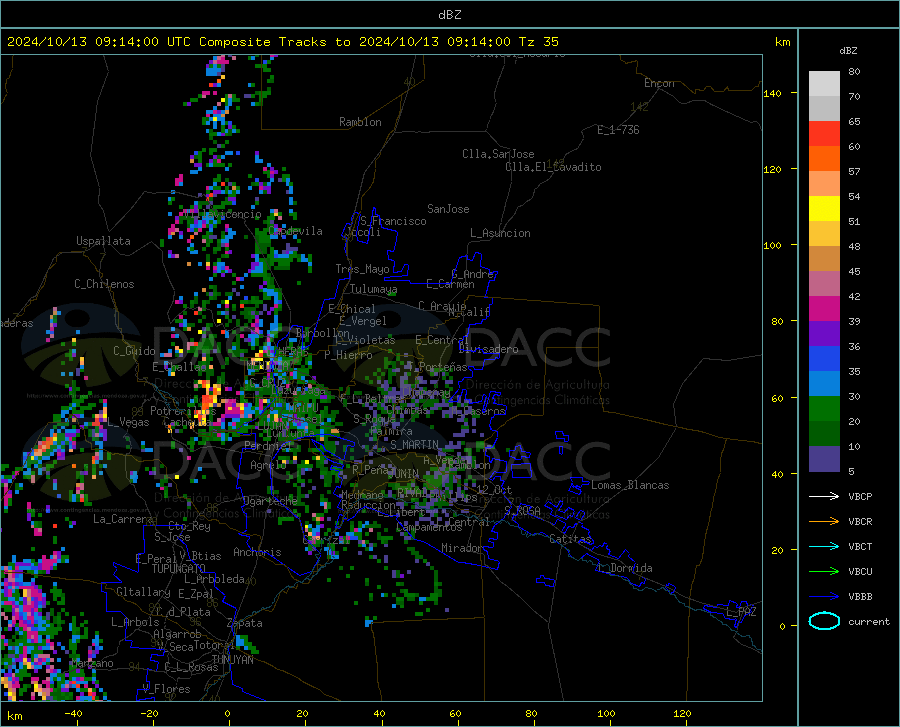Click the E_Carmen map label
The height and width of the screenshot is (727, 900).
click(450, 283)
